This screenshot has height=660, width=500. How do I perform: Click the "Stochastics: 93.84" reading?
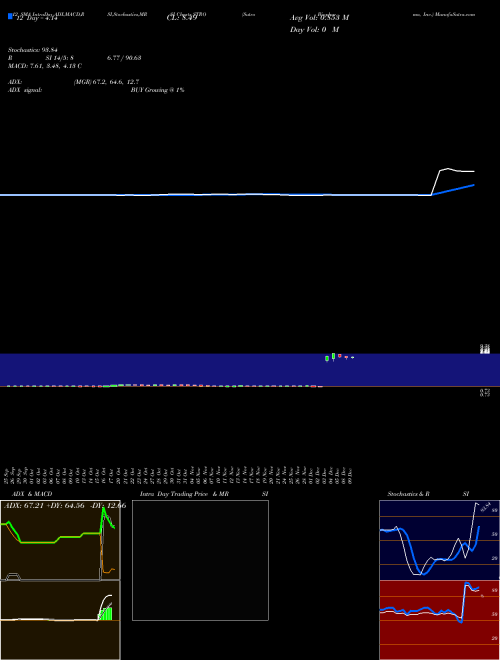coord(33,50)
